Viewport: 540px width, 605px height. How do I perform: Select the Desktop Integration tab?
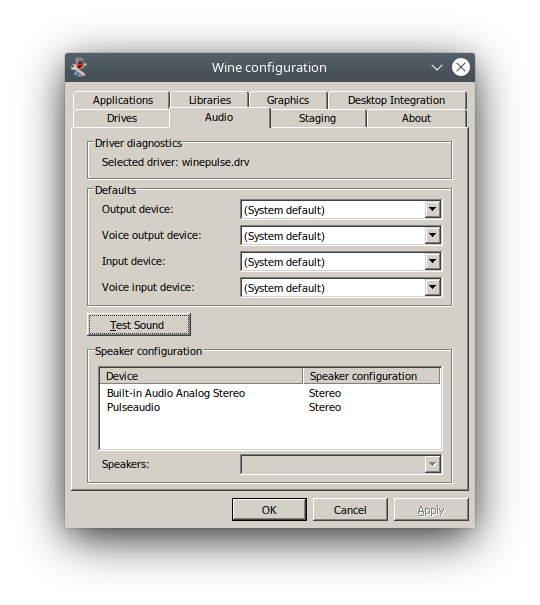[x=397, y=100]
